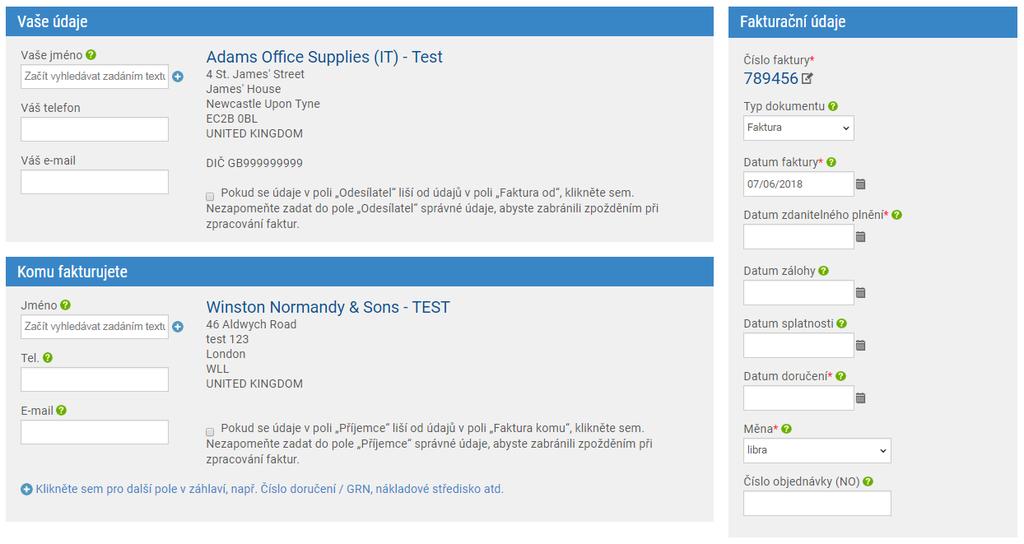Focus the Číslo objednávky (NO) field

[817, 504]
